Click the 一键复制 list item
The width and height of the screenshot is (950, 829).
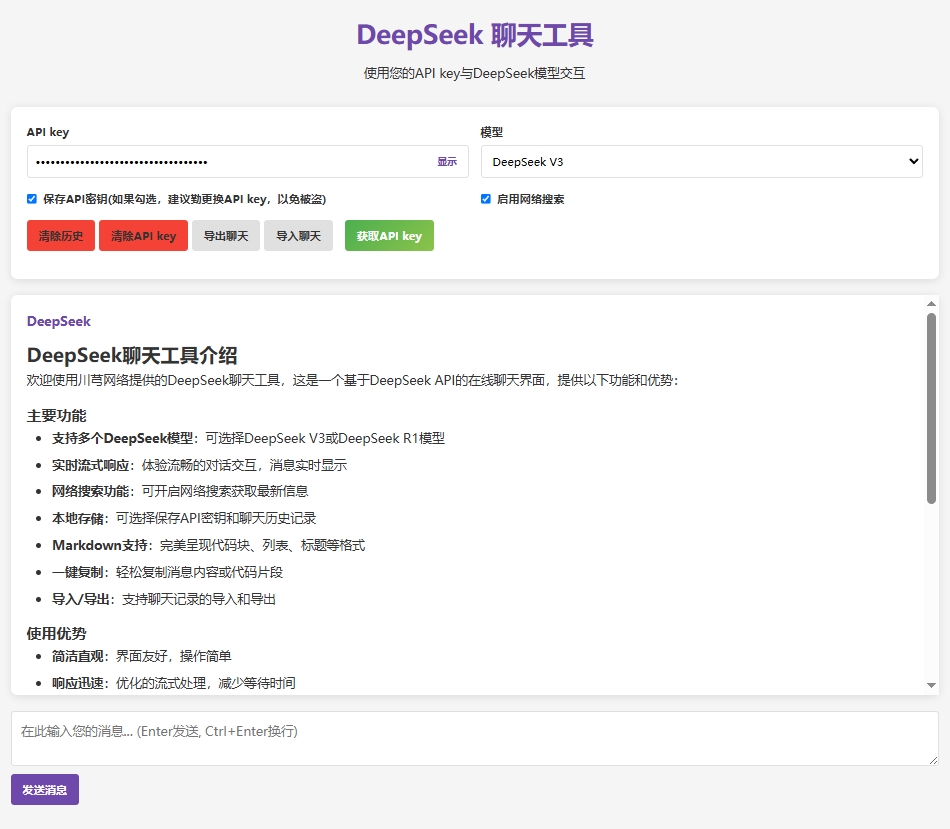pos(167,571)
